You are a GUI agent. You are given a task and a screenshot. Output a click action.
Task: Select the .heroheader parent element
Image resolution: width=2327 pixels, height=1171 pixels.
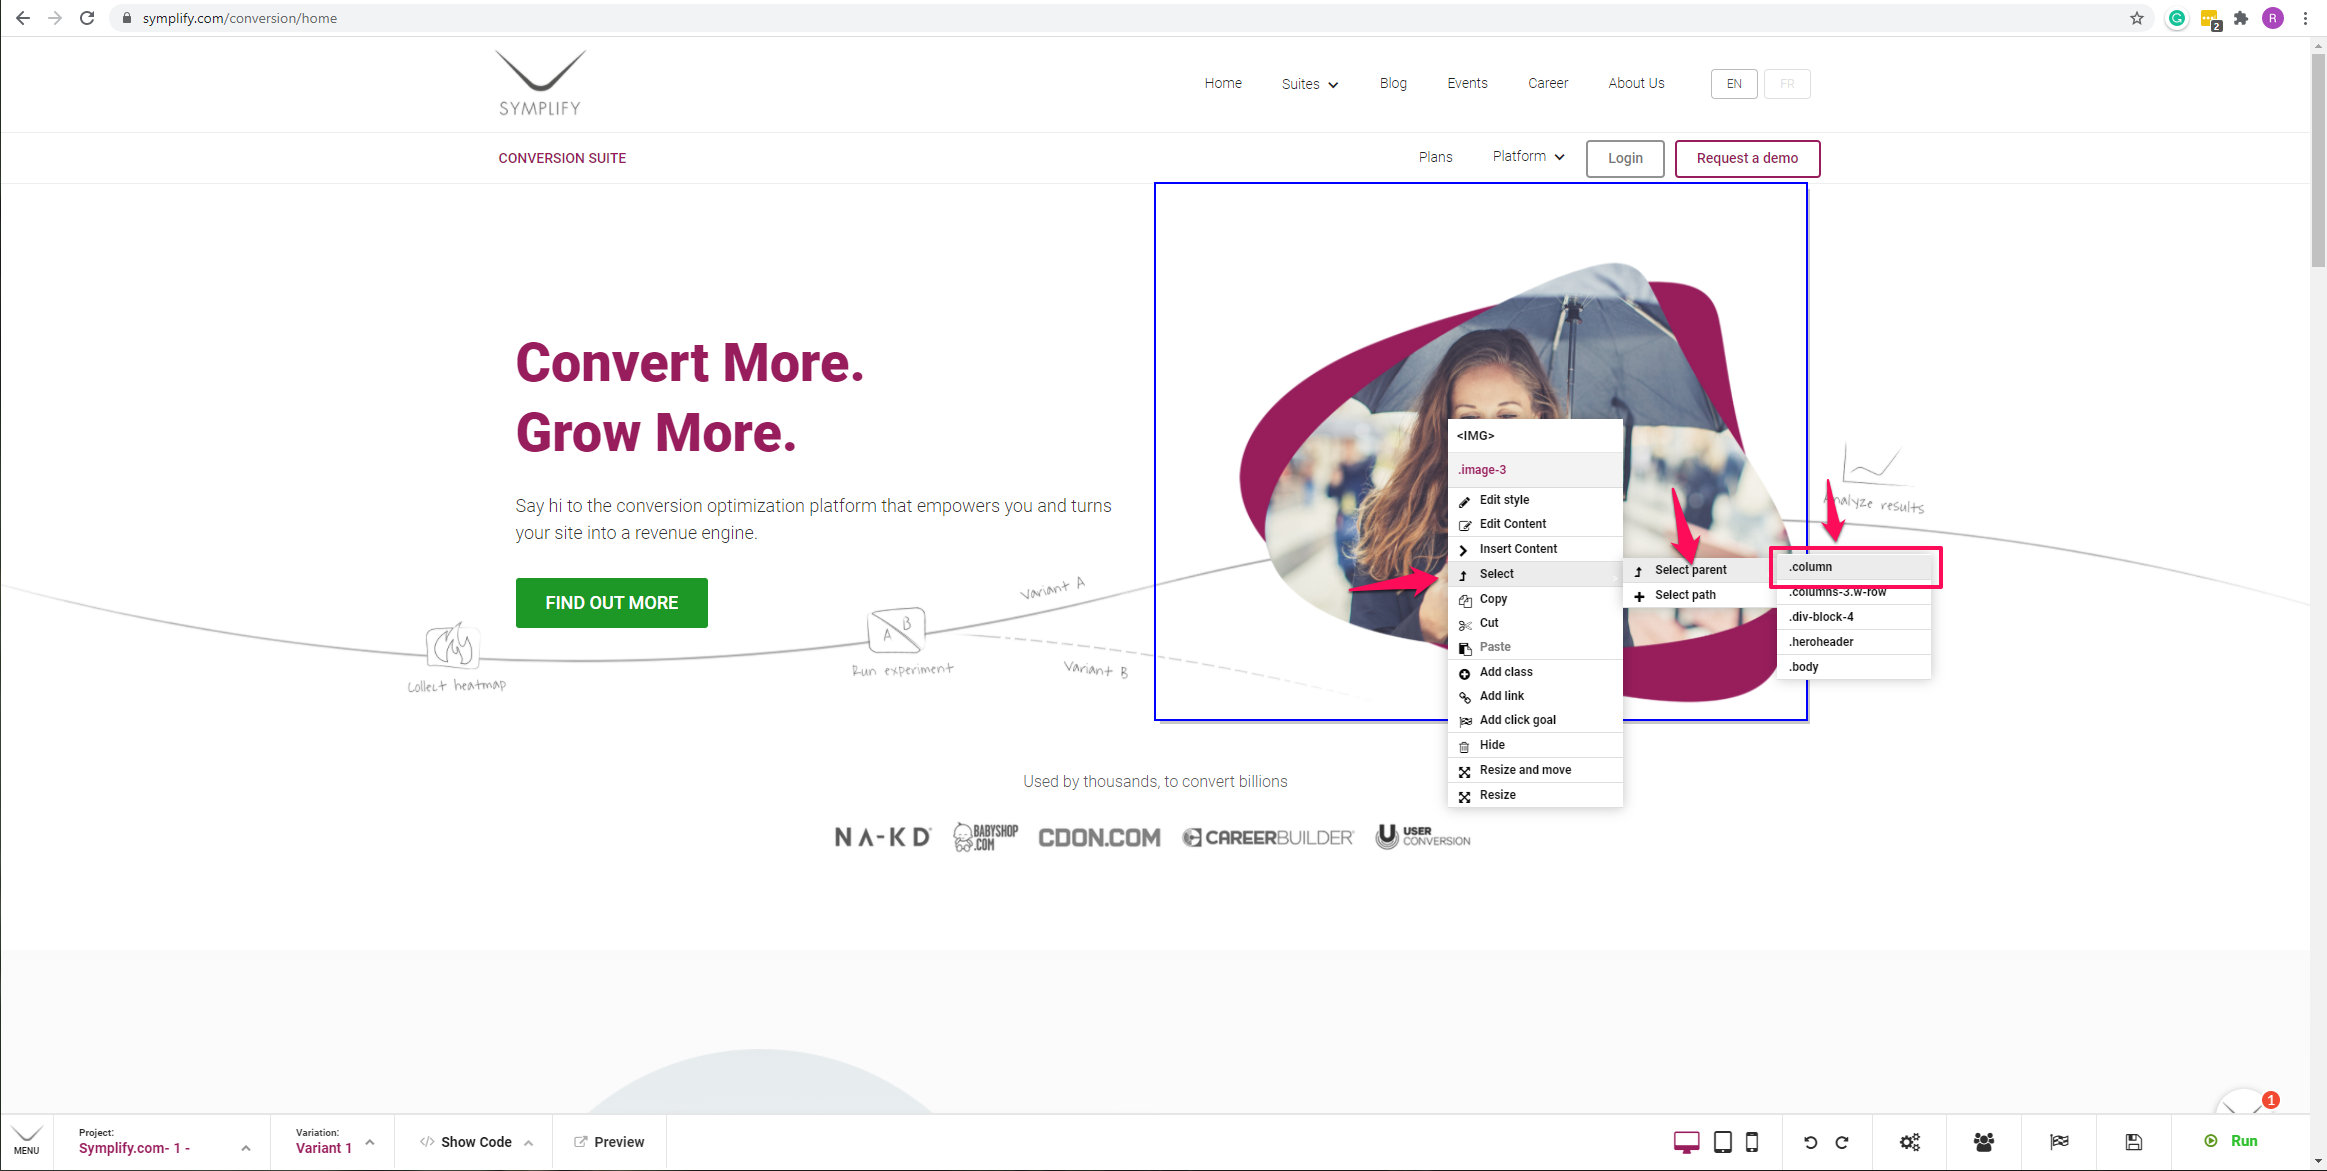(1854, 642)
